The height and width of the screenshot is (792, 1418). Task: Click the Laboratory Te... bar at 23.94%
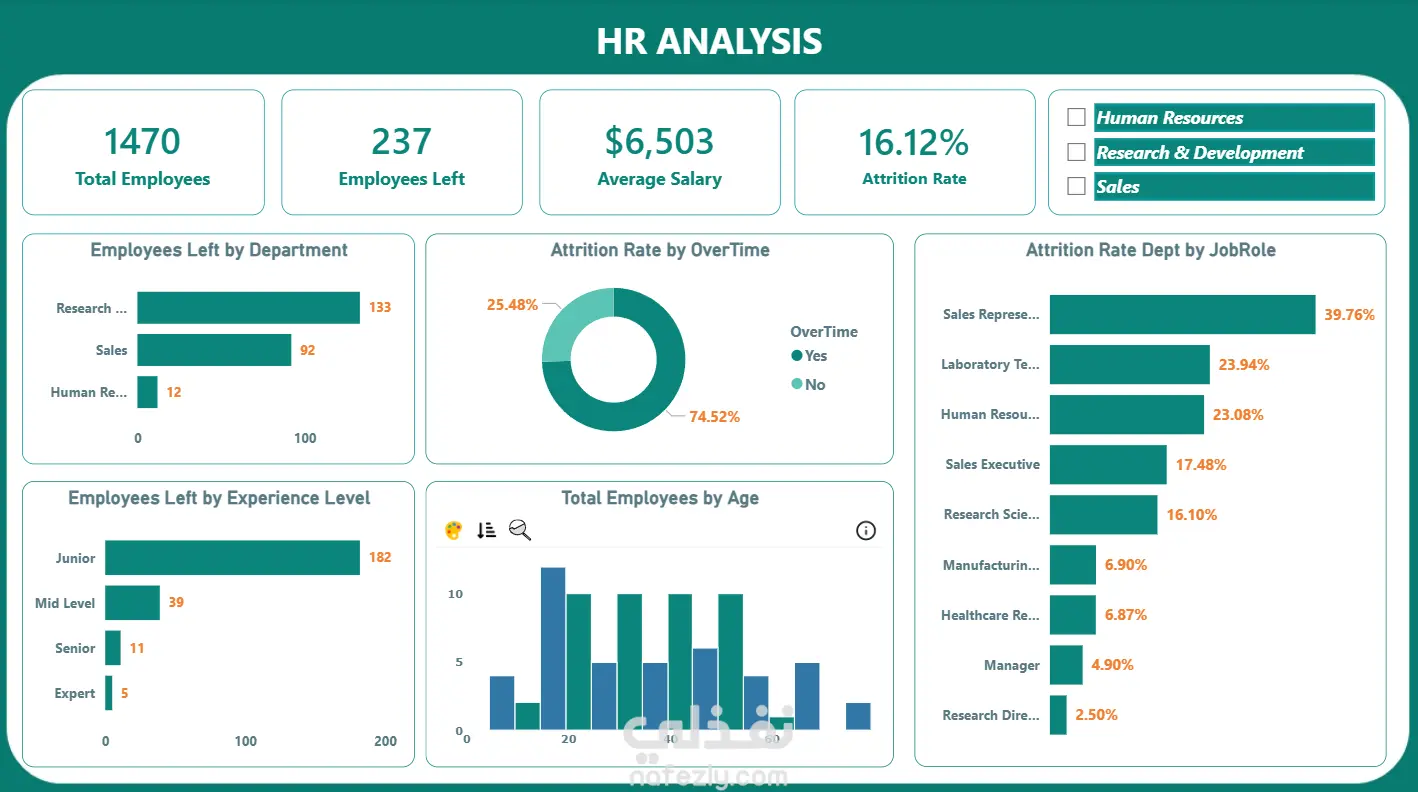(x=1130, y=364)
